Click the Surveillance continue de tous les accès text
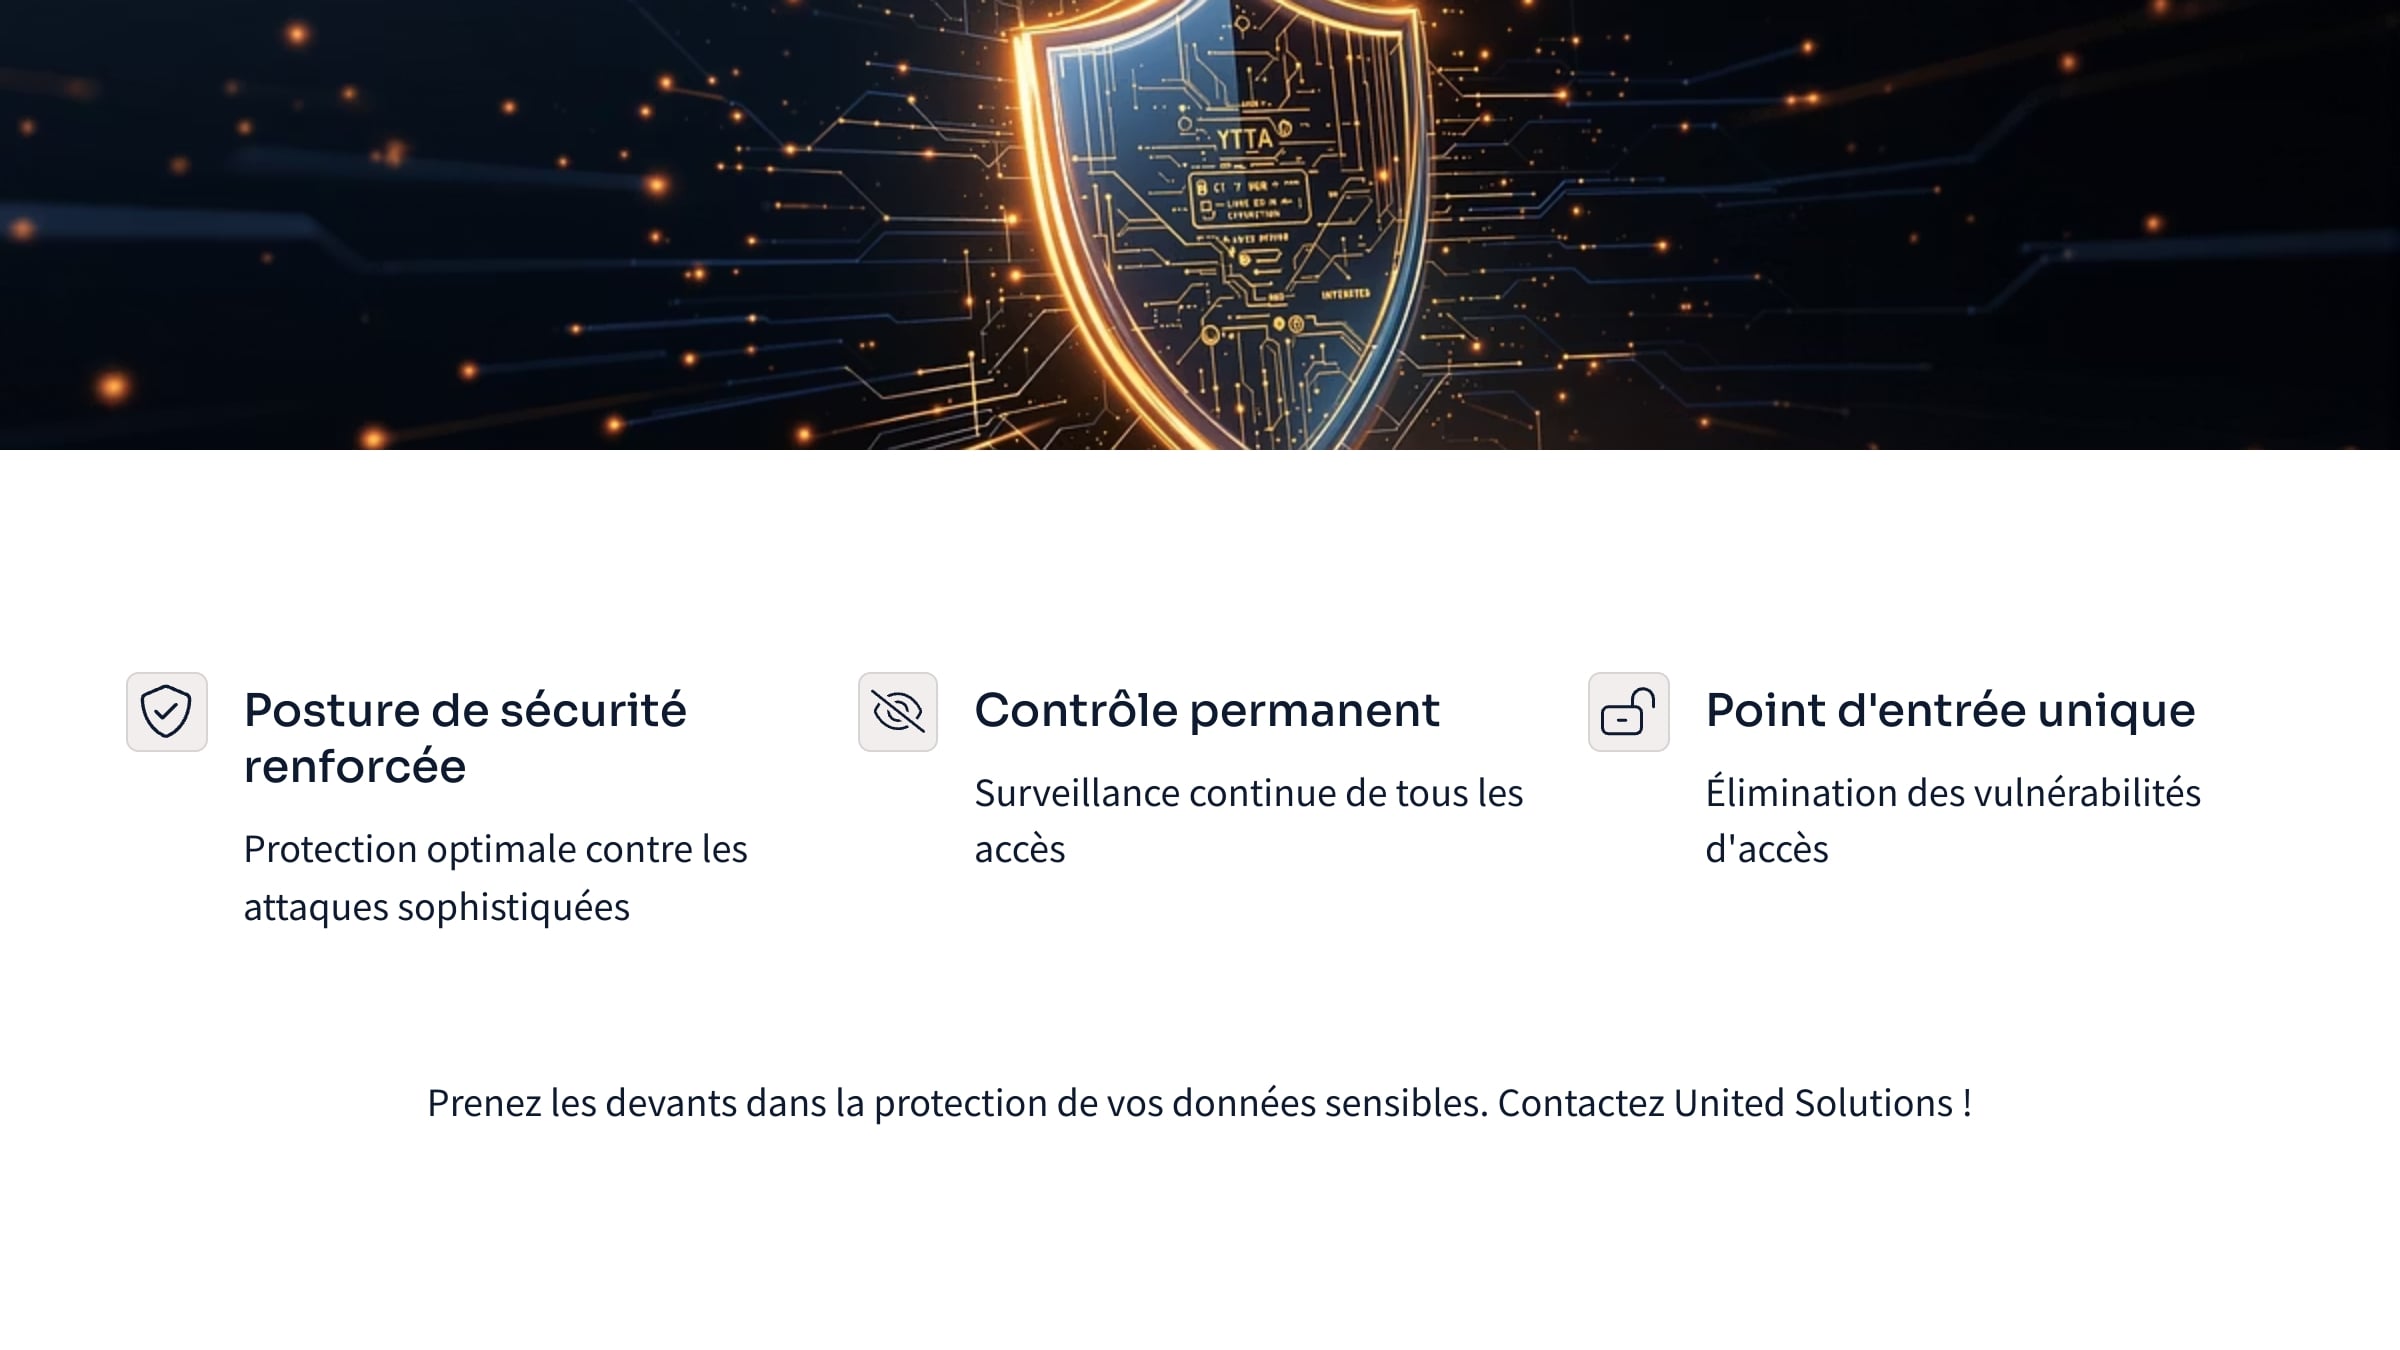The height and width of the screenshot is (1350, 2400). tap(1248, 820)
